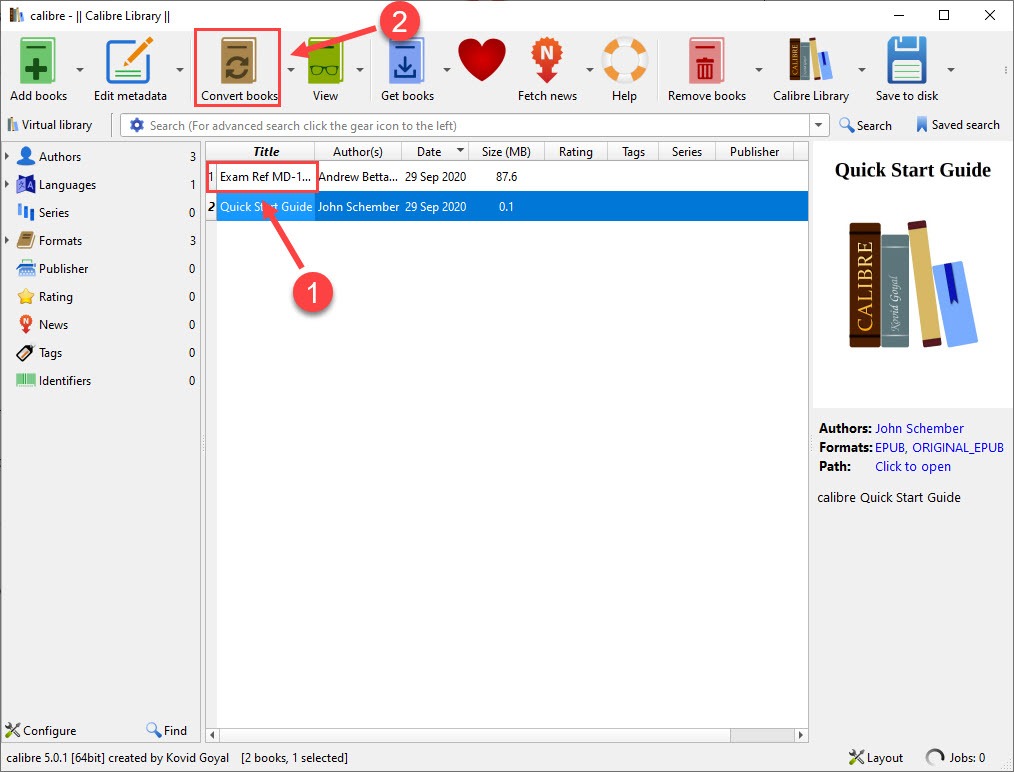Select Series in the tag browser
The height and width of the screenshot is (772, 1014).
click(x=54, y=213)
